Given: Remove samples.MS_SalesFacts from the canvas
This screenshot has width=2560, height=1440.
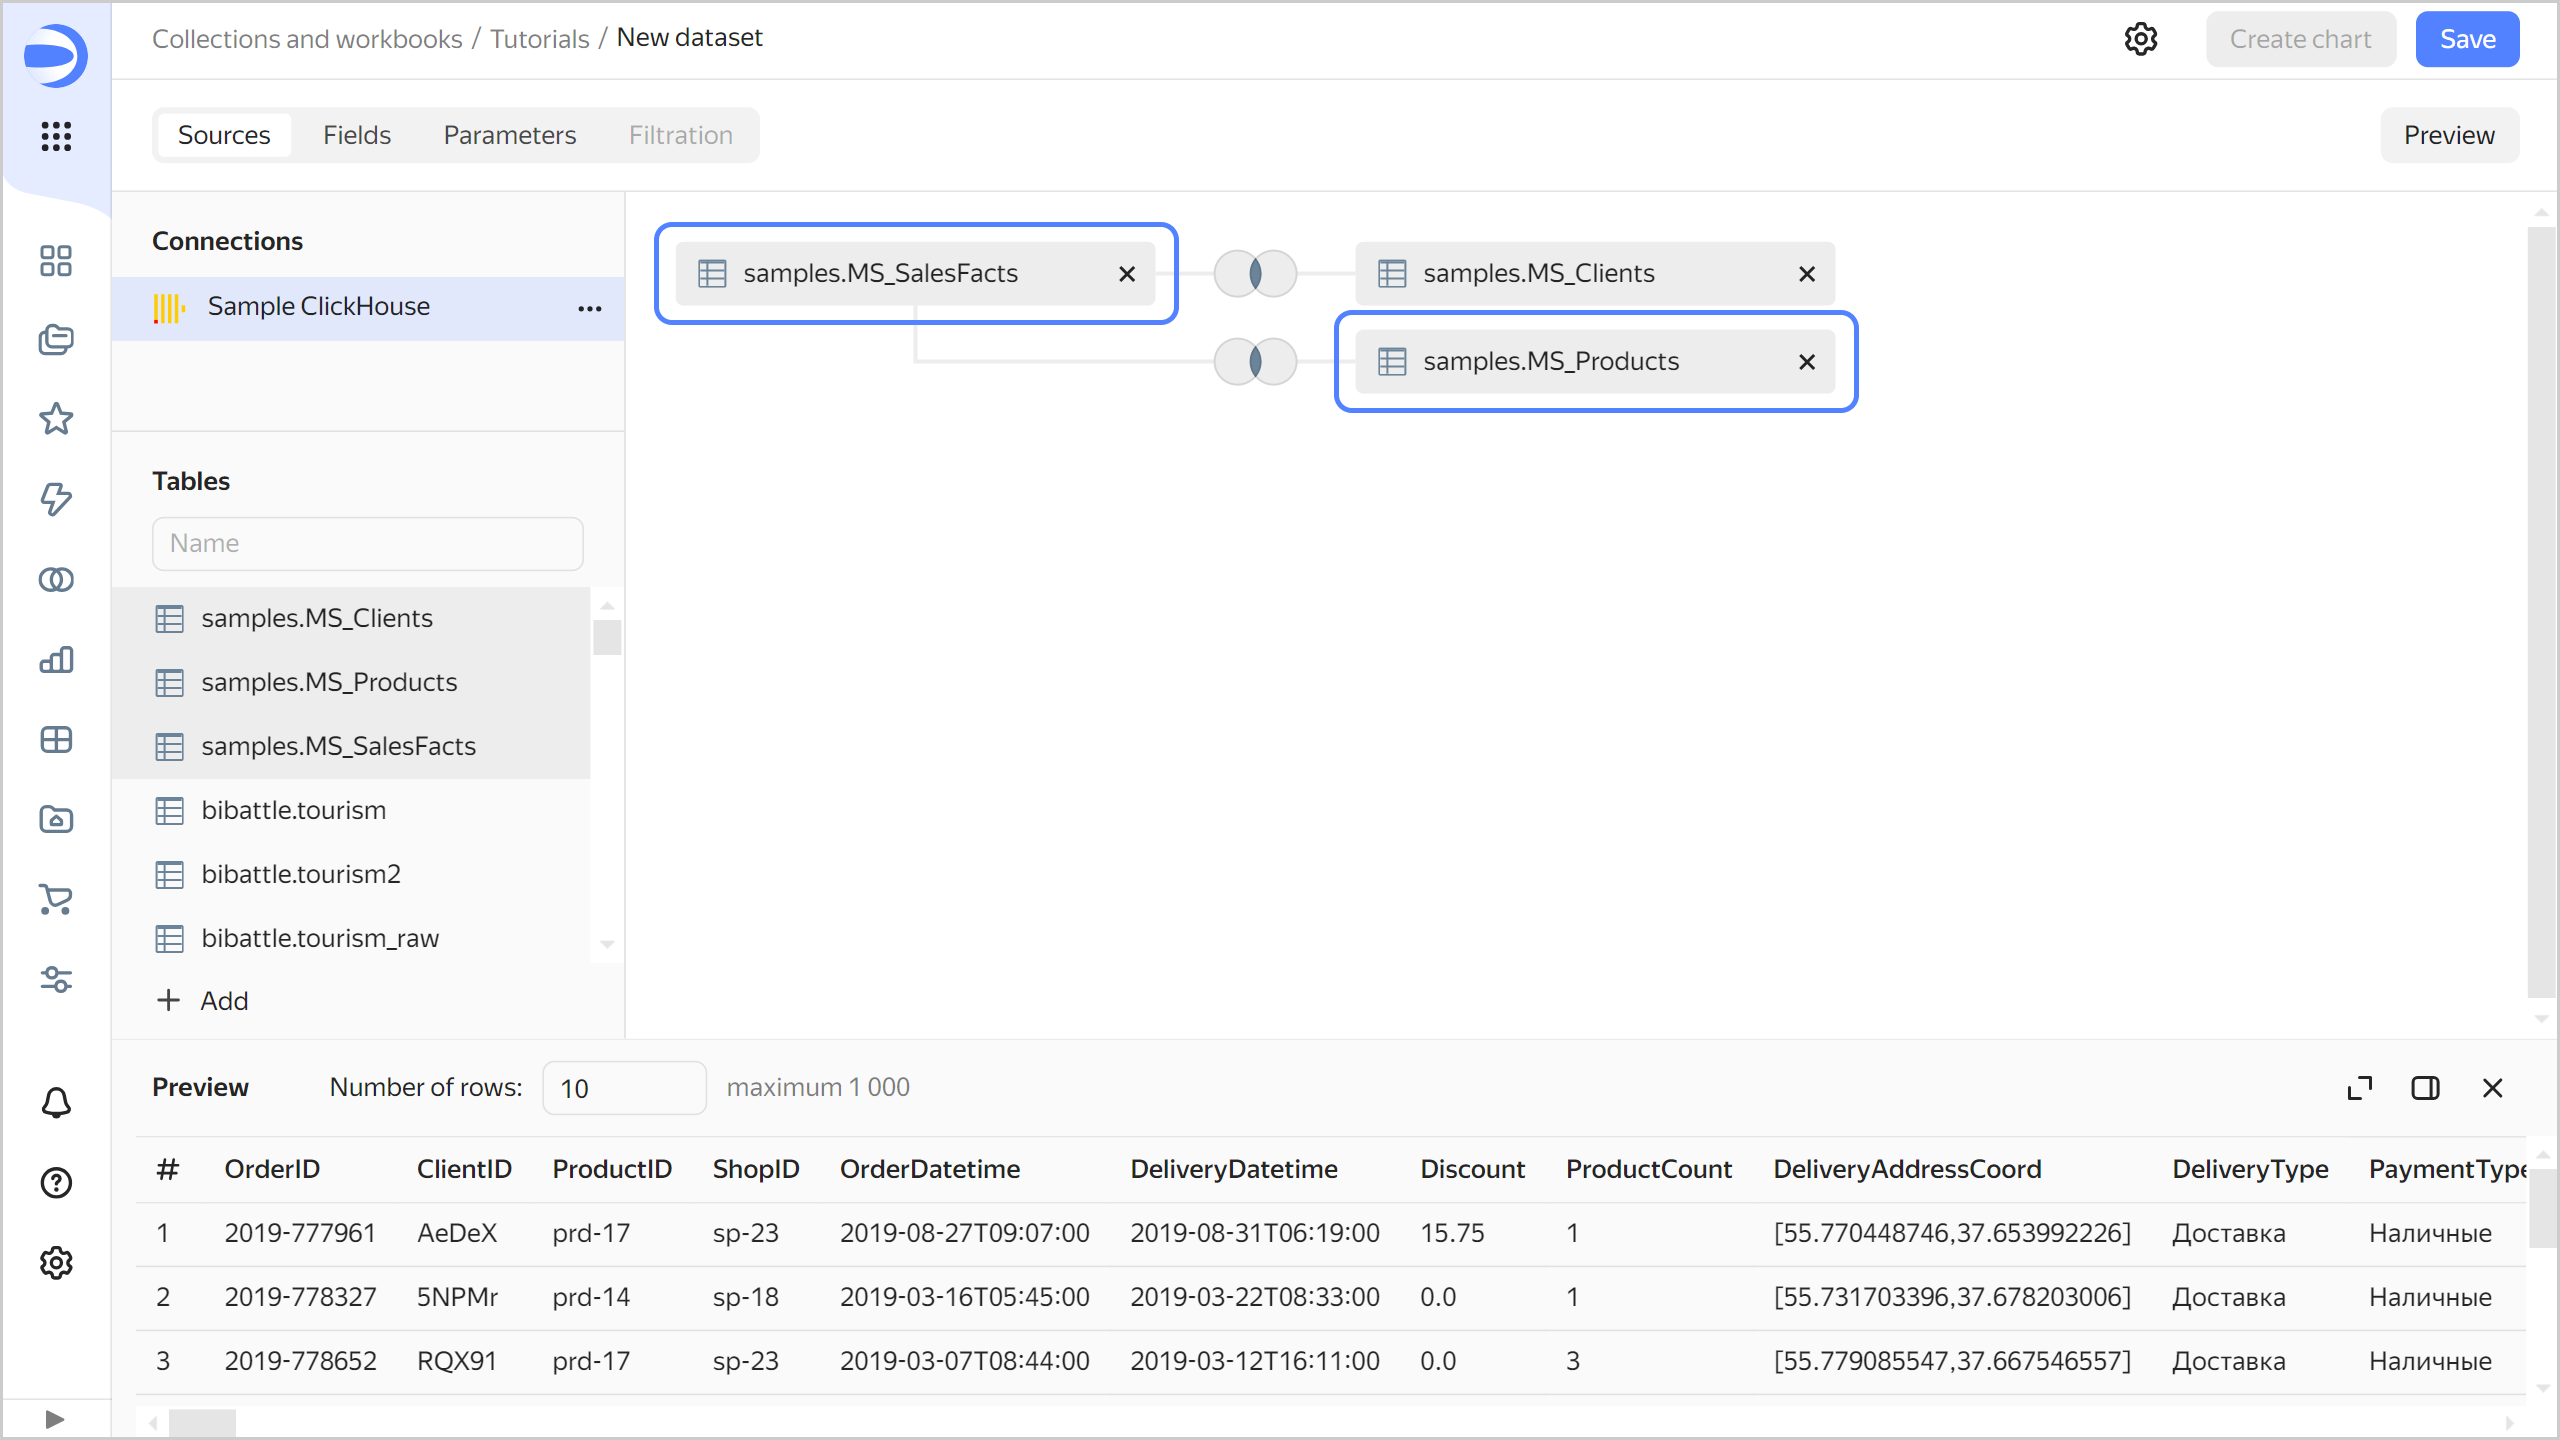Looking at the screenshot, I should [1127, 274].
